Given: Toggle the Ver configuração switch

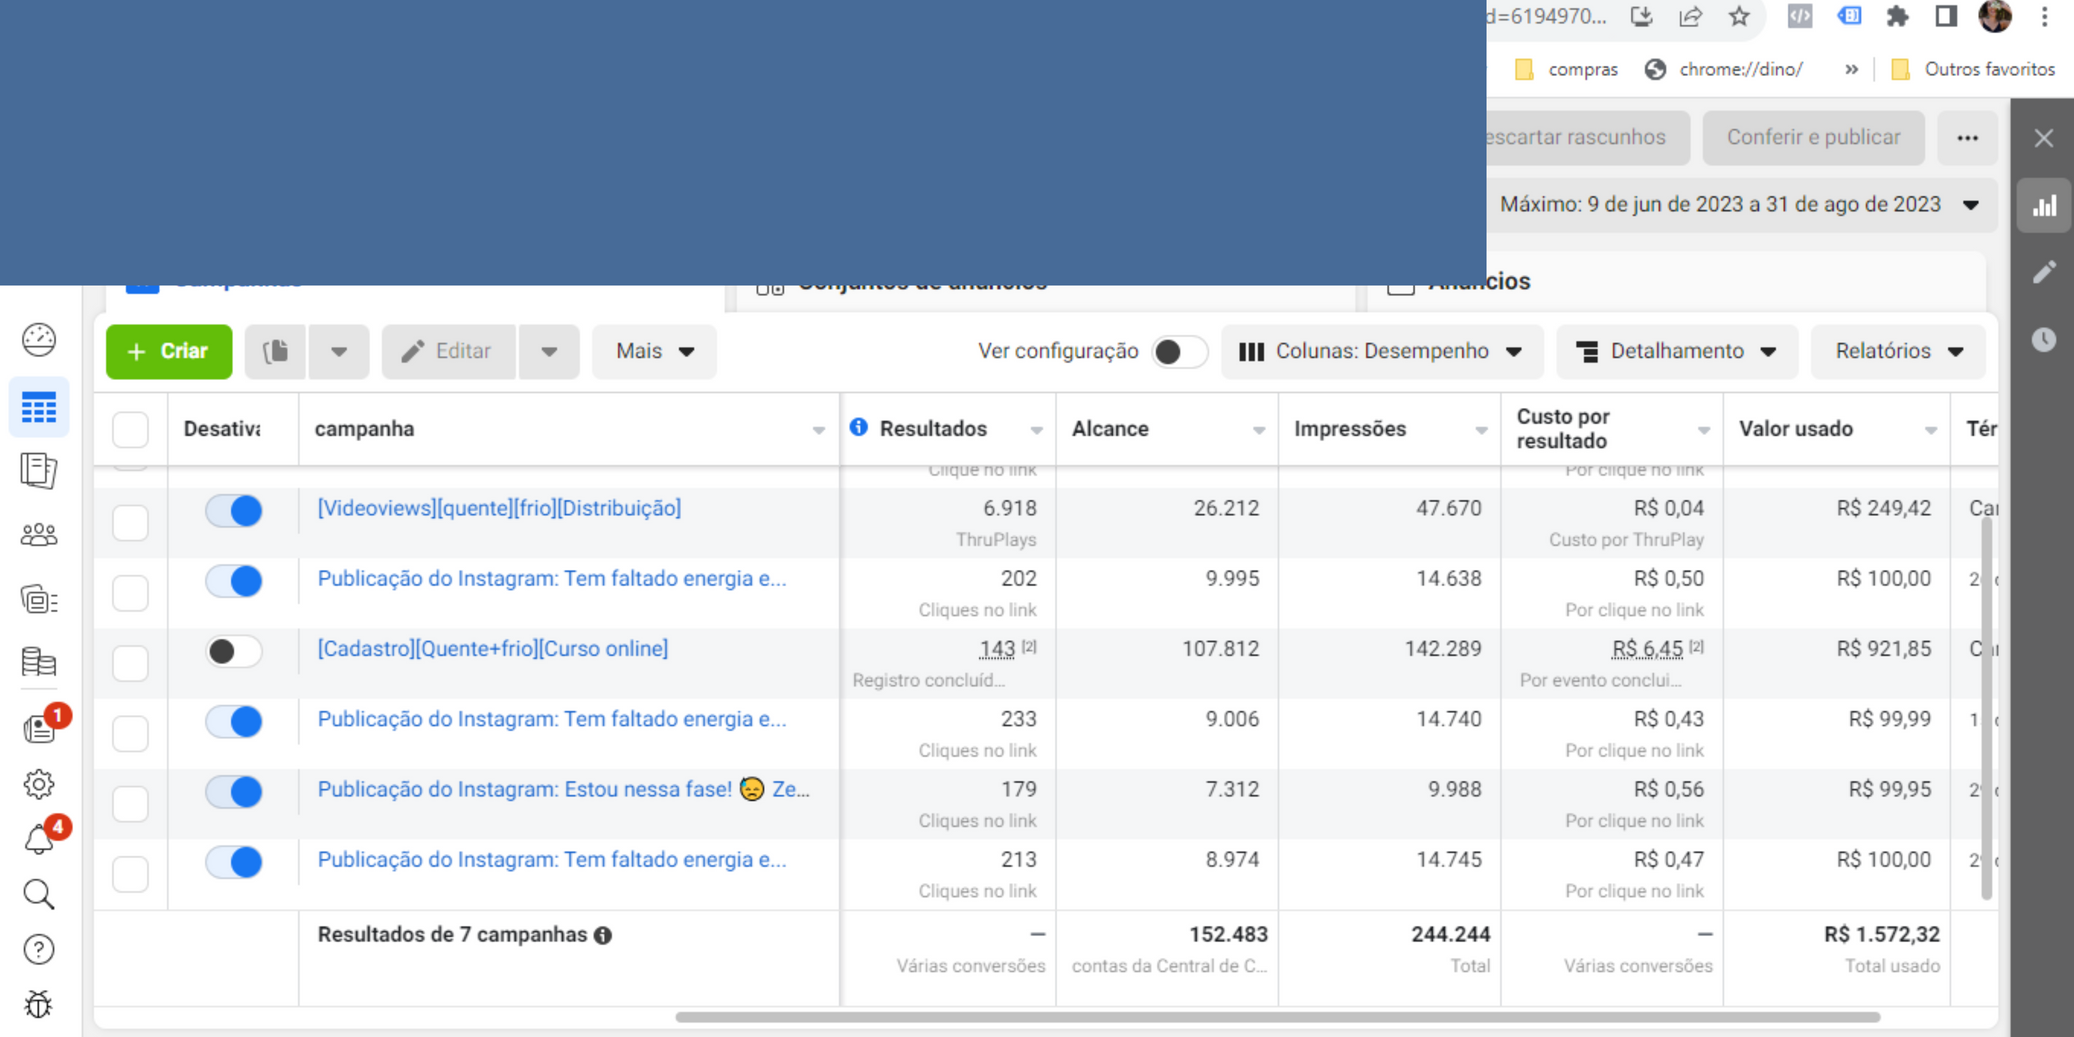Looking at the screenshot, I should click(1178, 351).
